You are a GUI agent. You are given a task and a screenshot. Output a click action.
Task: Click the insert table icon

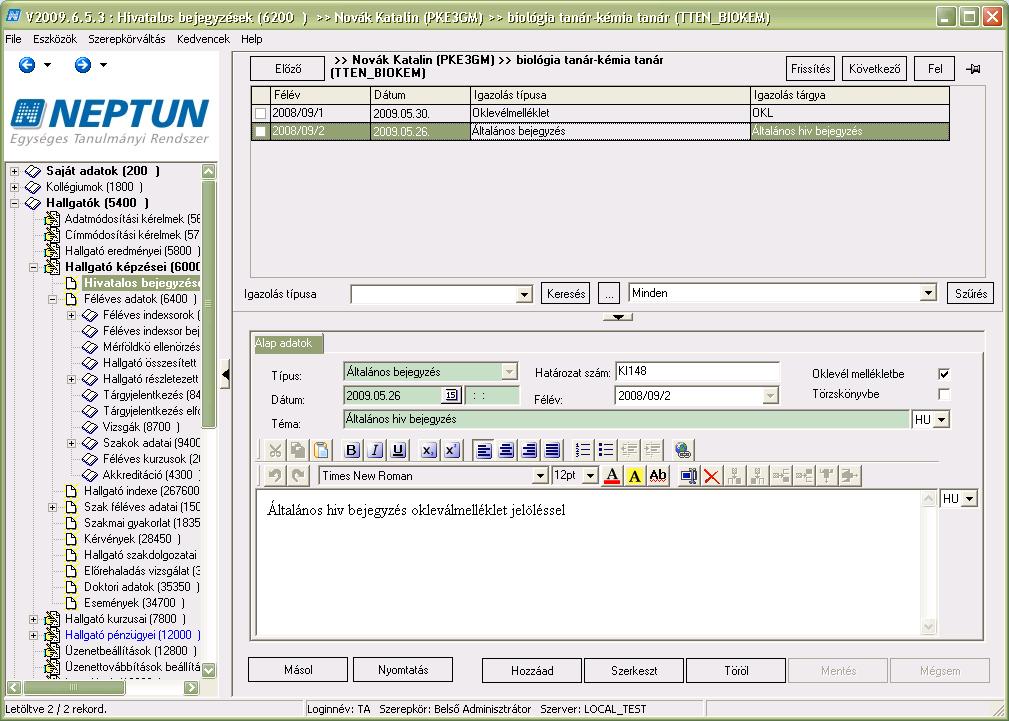(x=689, y=476)
